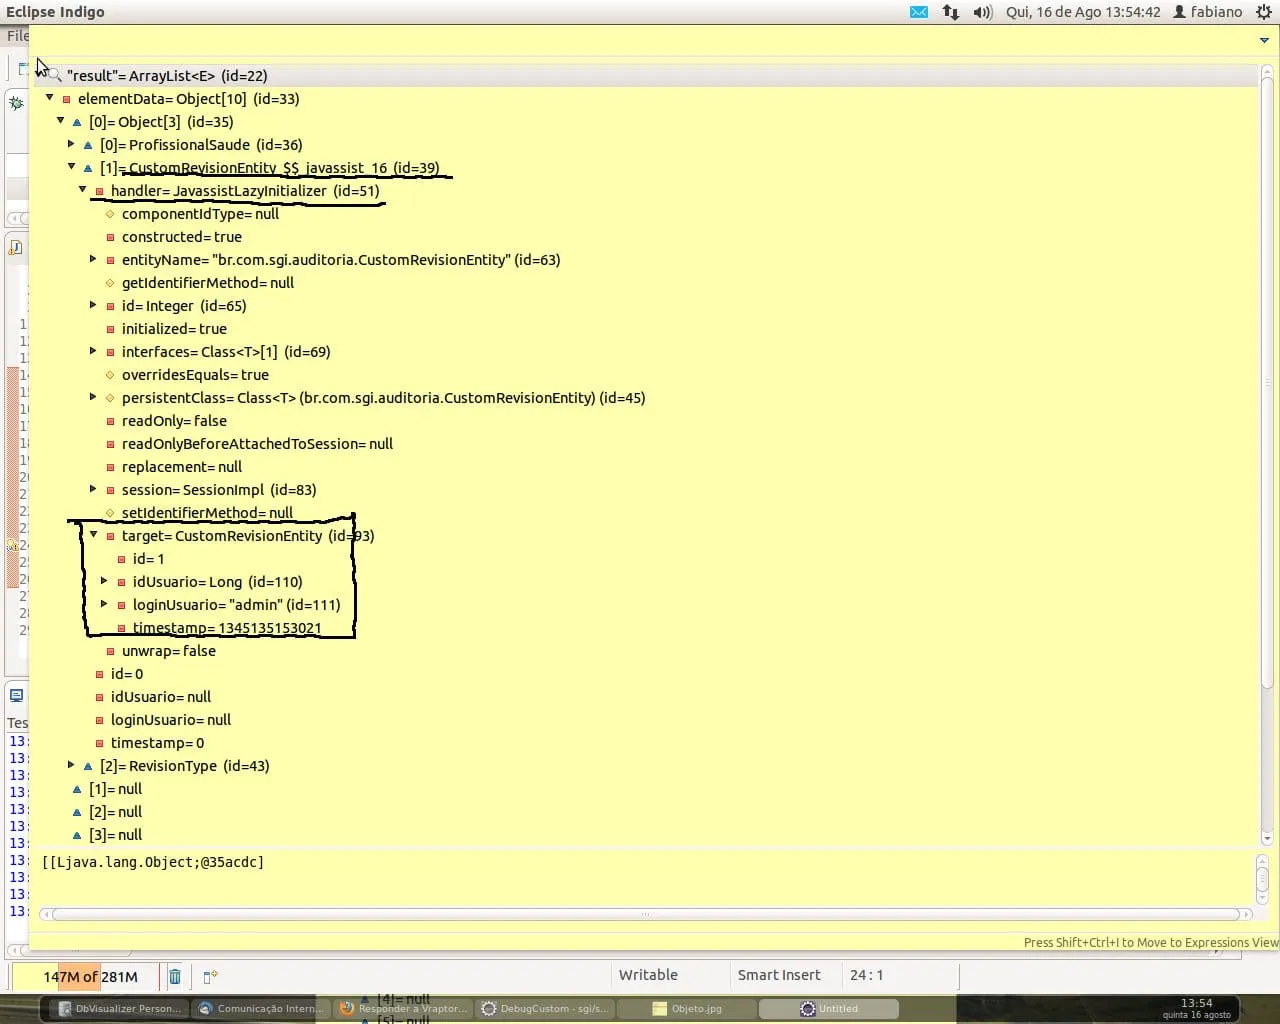Expand the loginUsuario="admin" node
Viewport: 1280px width, 1024px height.
pyautogui.click(x=104, y=604)
